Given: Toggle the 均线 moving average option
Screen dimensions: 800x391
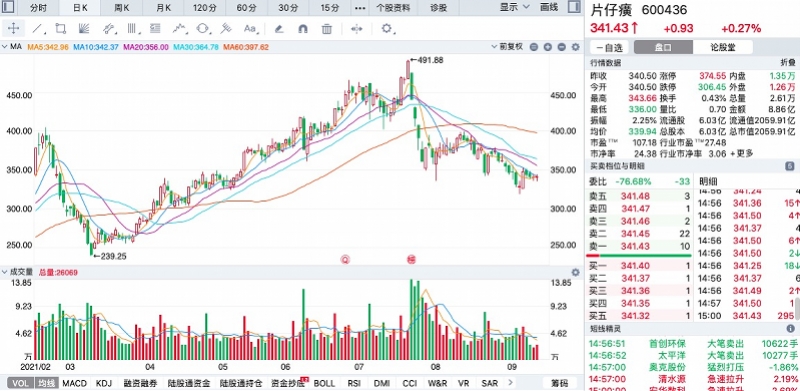Looking at the screenshot, I should [46, 383].
